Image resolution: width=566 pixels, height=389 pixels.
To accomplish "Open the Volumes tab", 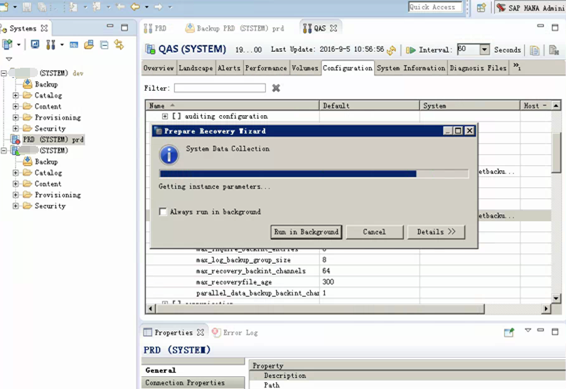I will [x=305, y=68].
